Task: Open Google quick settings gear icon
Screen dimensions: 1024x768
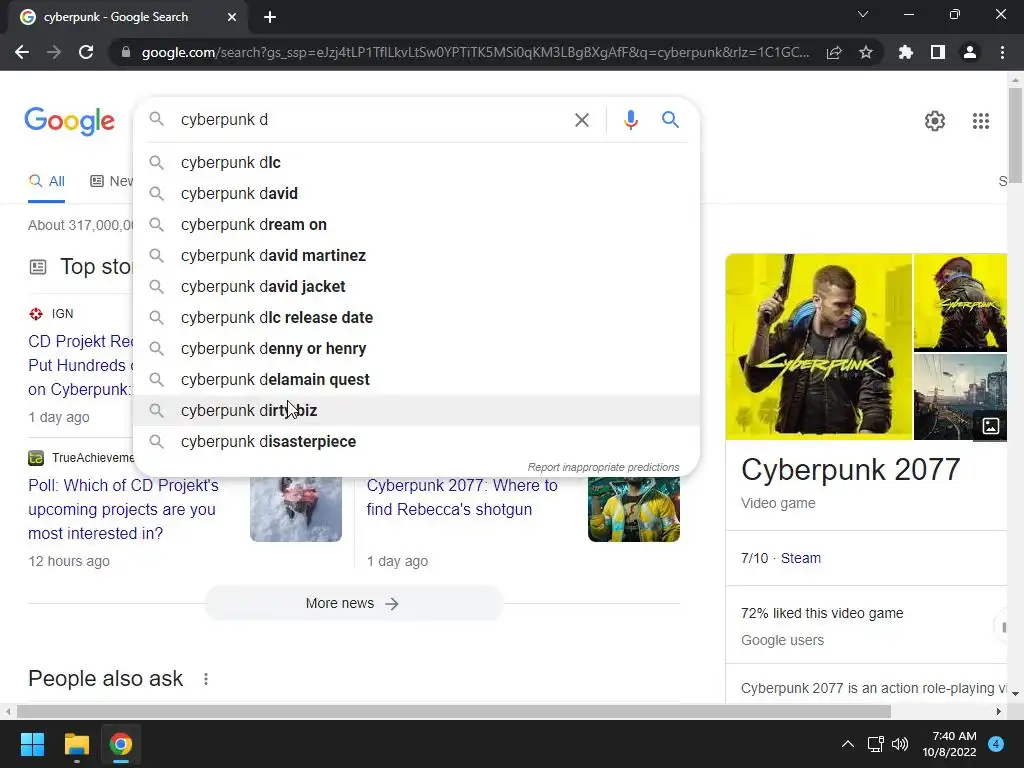Action: [935, 121]
